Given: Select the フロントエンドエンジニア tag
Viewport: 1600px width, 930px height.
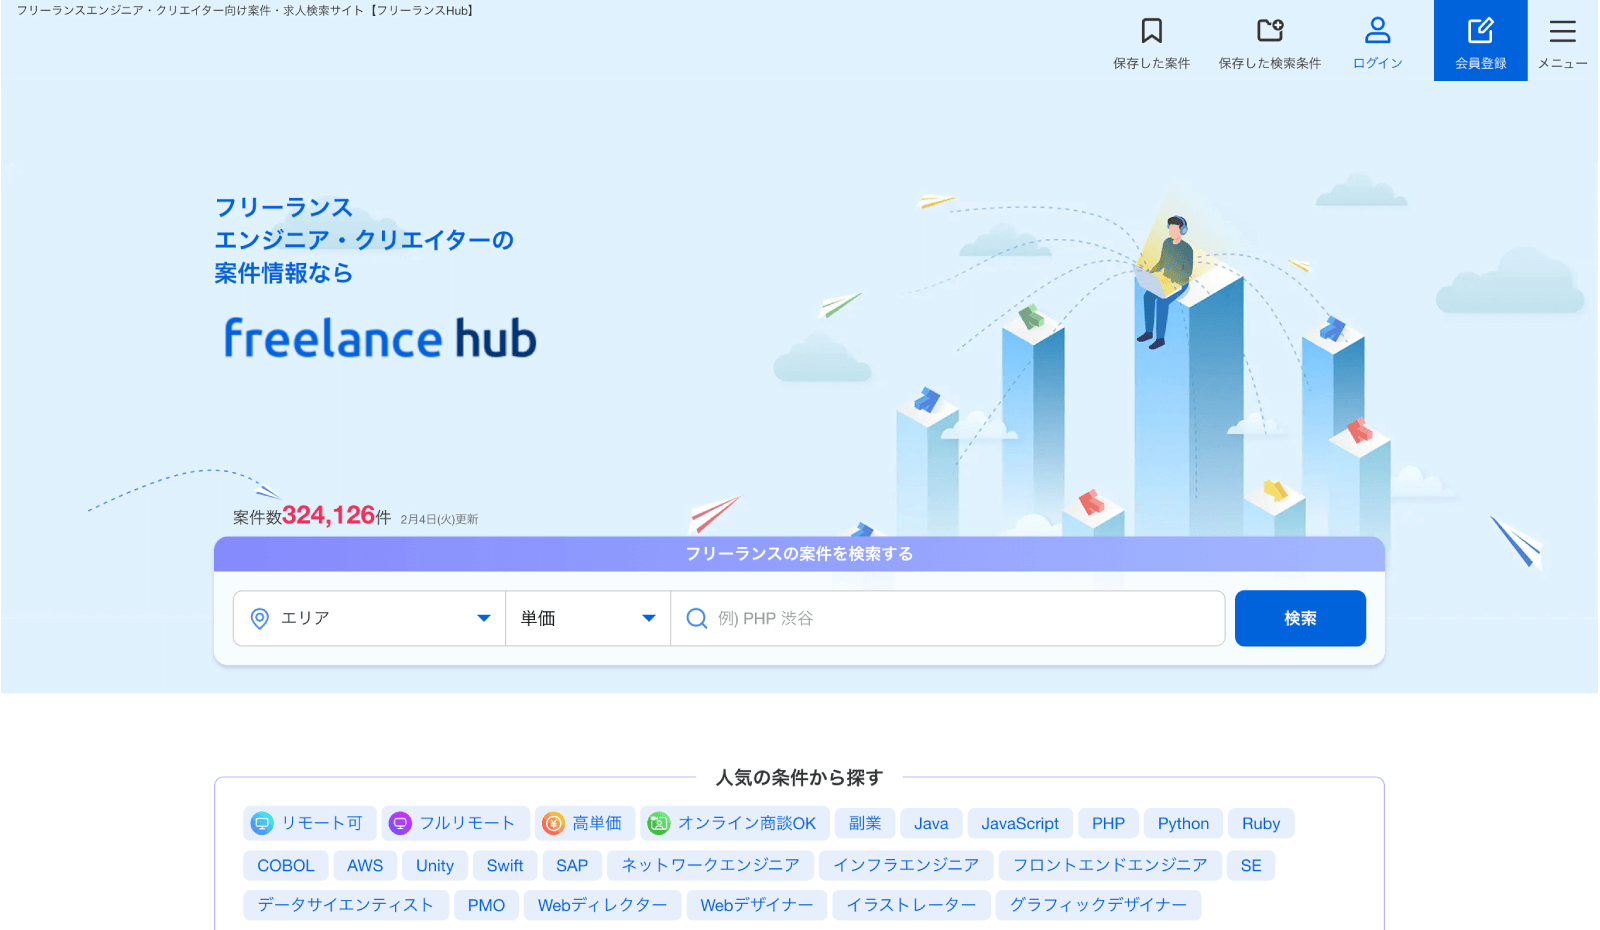Looking at the screenshot, I should point(1110,865).
